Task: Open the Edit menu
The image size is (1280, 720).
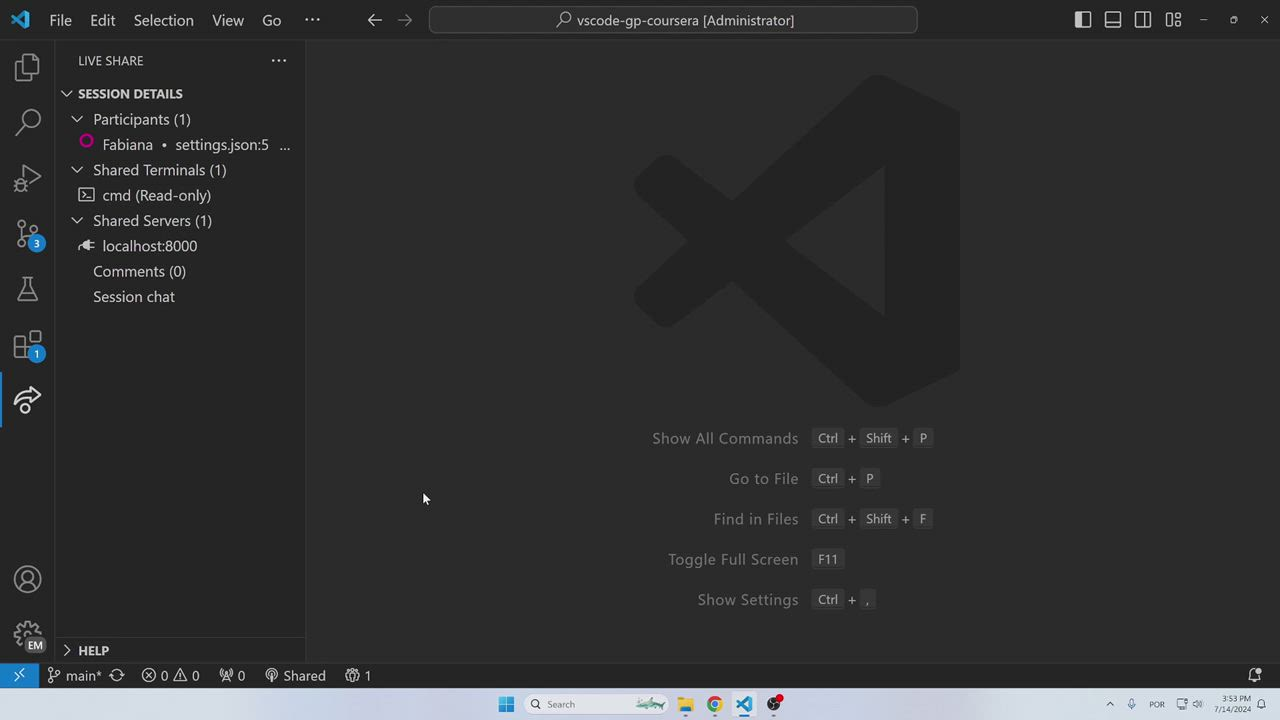Action: pos(103,20)
